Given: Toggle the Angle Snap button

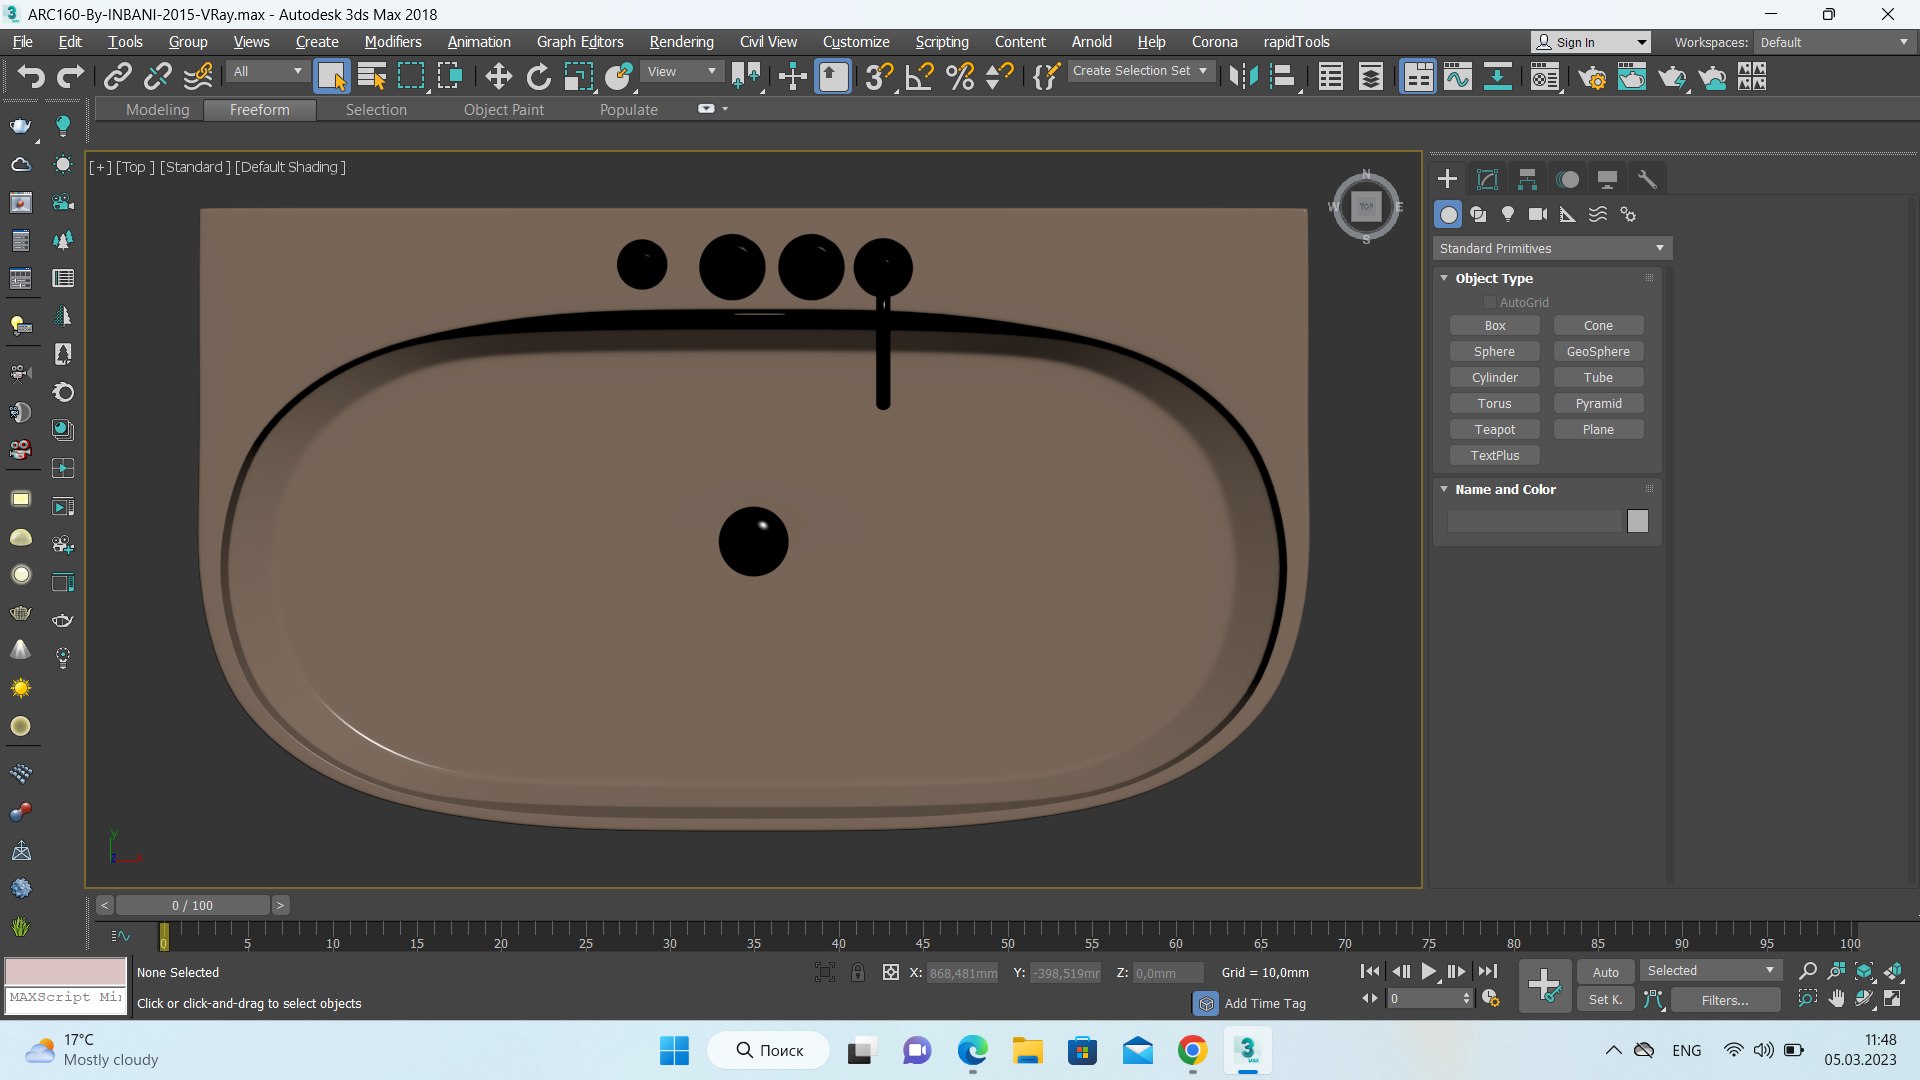Looking at the screenshot, I should [x=919, y=76].
